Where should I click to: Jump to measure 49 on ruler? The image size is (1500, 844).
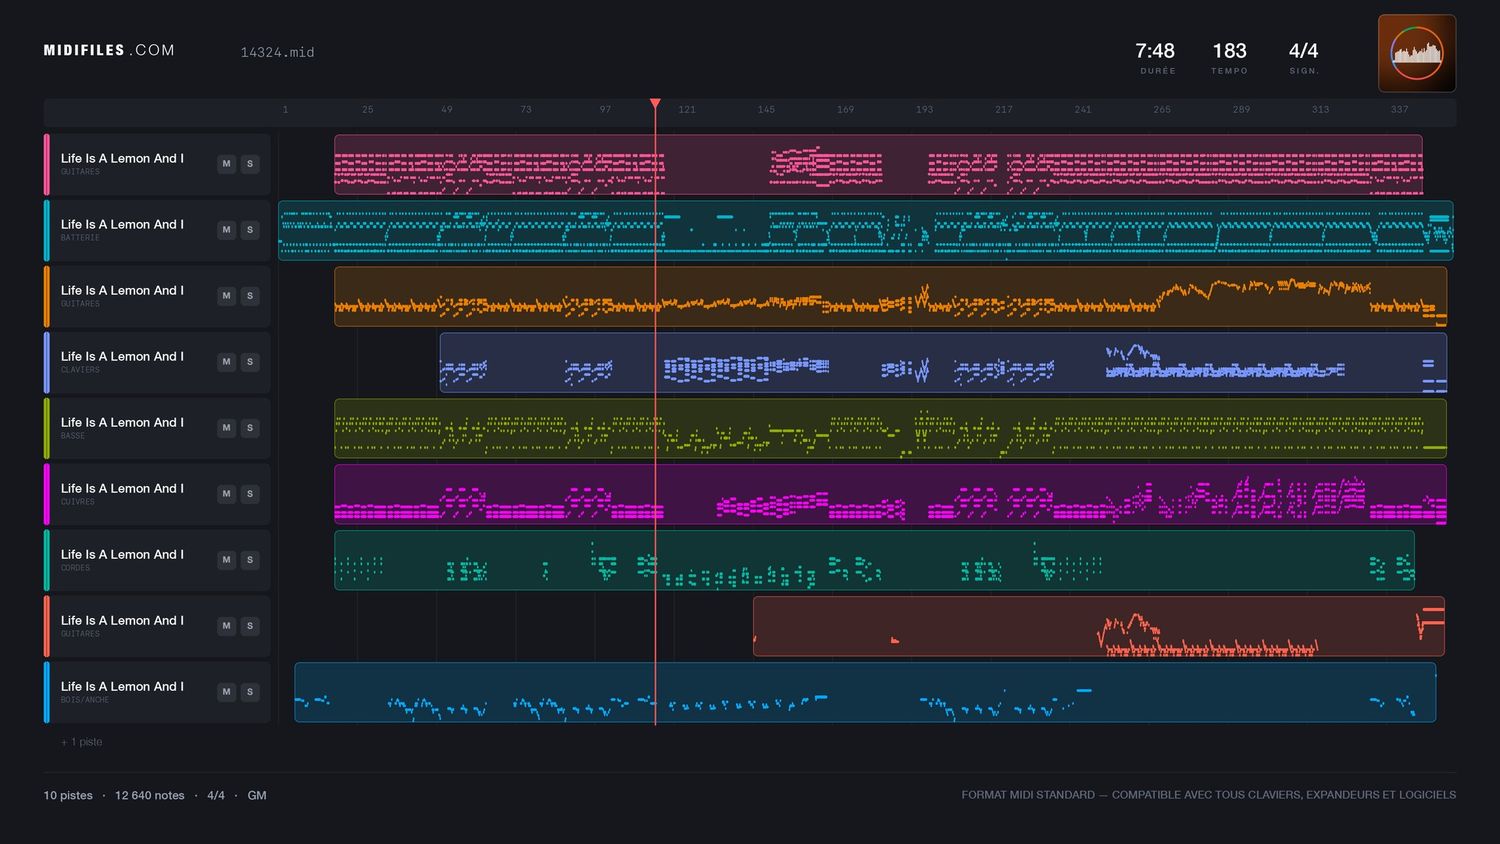click(x=447, y=110)
